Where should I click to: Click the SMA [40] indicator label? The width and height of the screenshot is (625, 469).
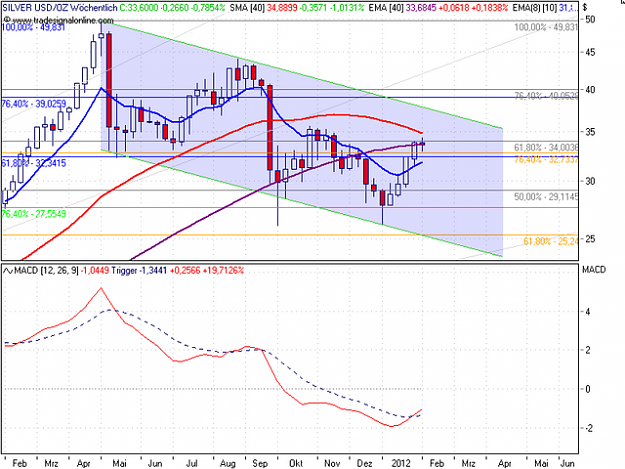pos(247,8)
